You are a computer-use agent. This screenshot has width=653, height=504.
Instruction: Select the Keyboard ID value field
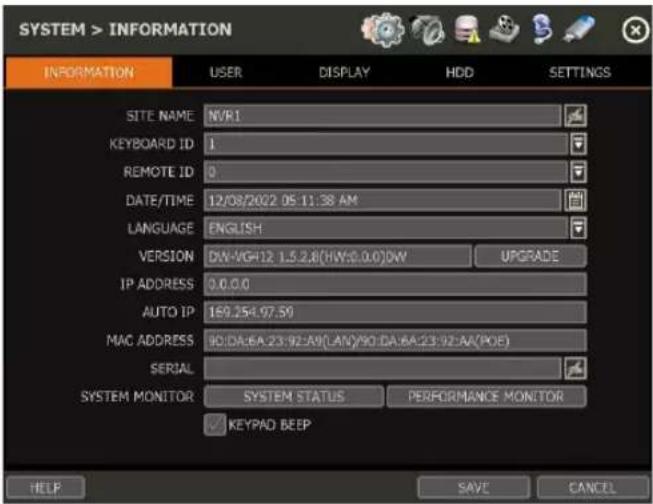coord(386,144)
